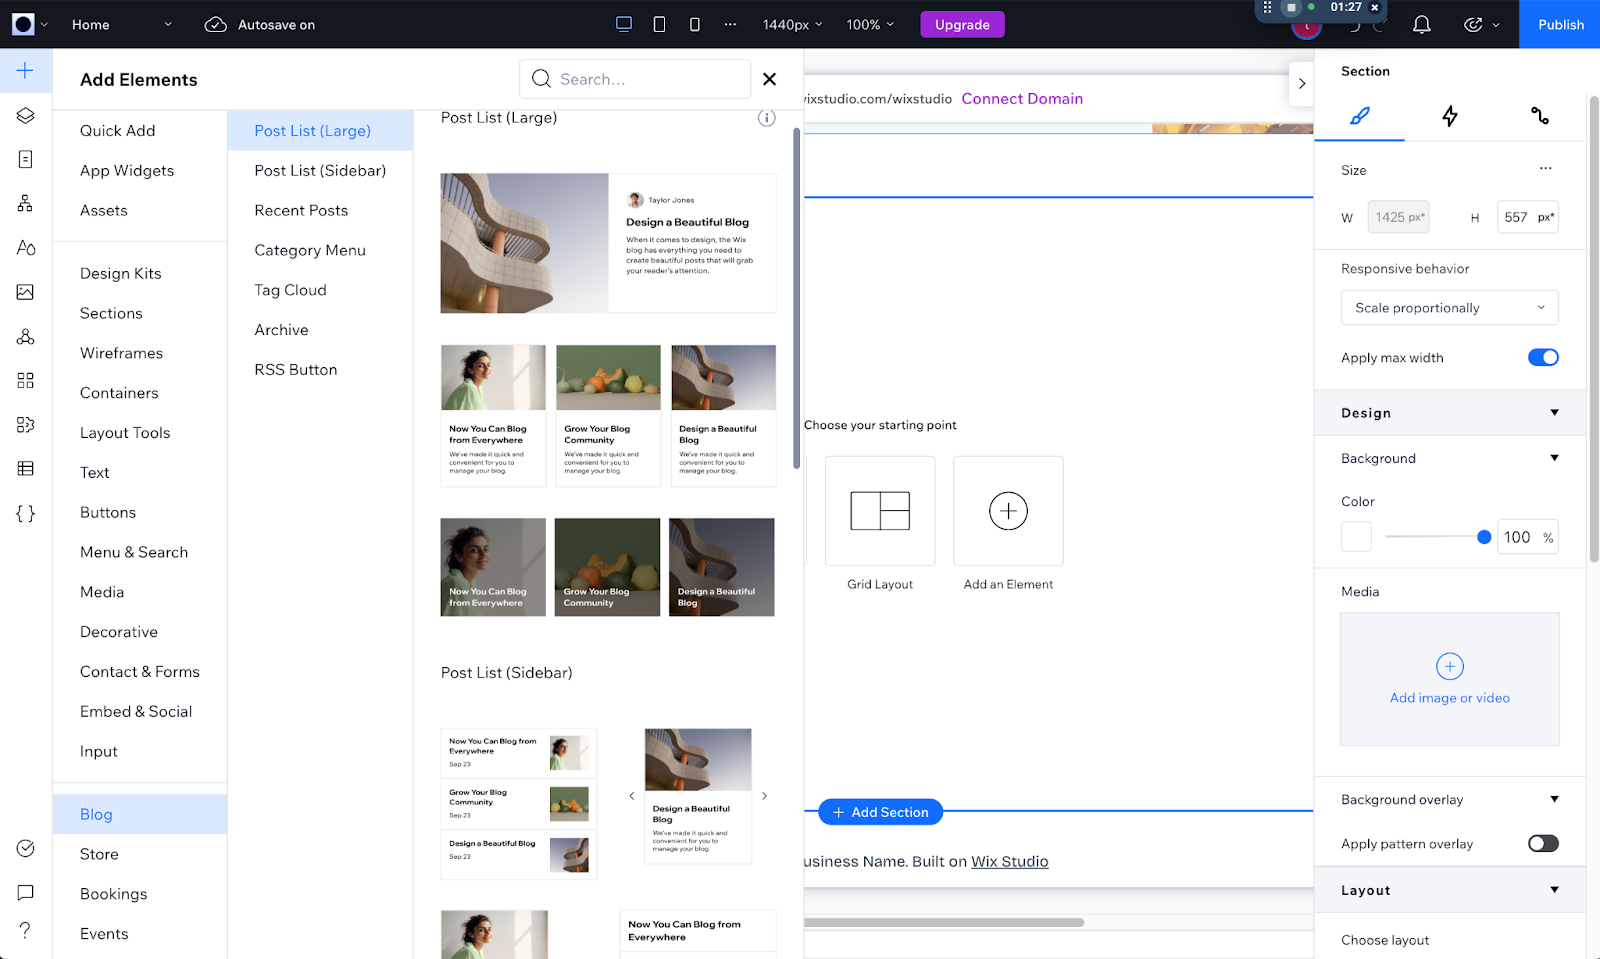The height and width of the screenshot is (959, 1600).
Task: Open the Wix Studio logo menu
Action: point(30,24)
